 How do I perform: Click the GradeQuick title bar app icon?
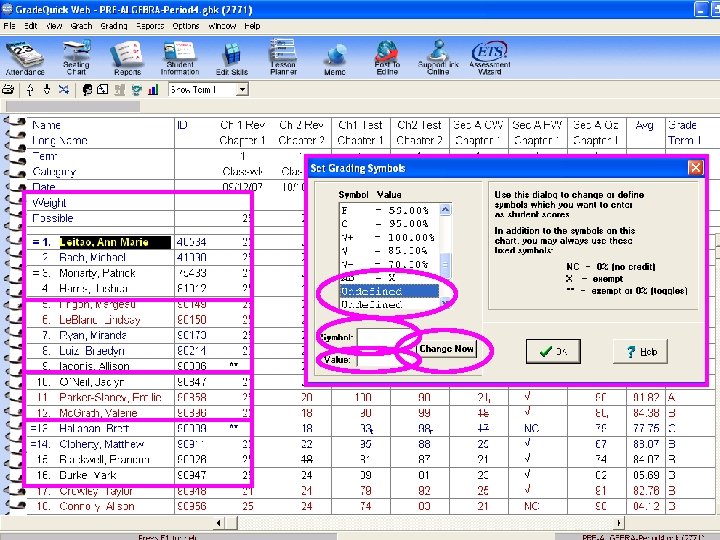point(6,9)
